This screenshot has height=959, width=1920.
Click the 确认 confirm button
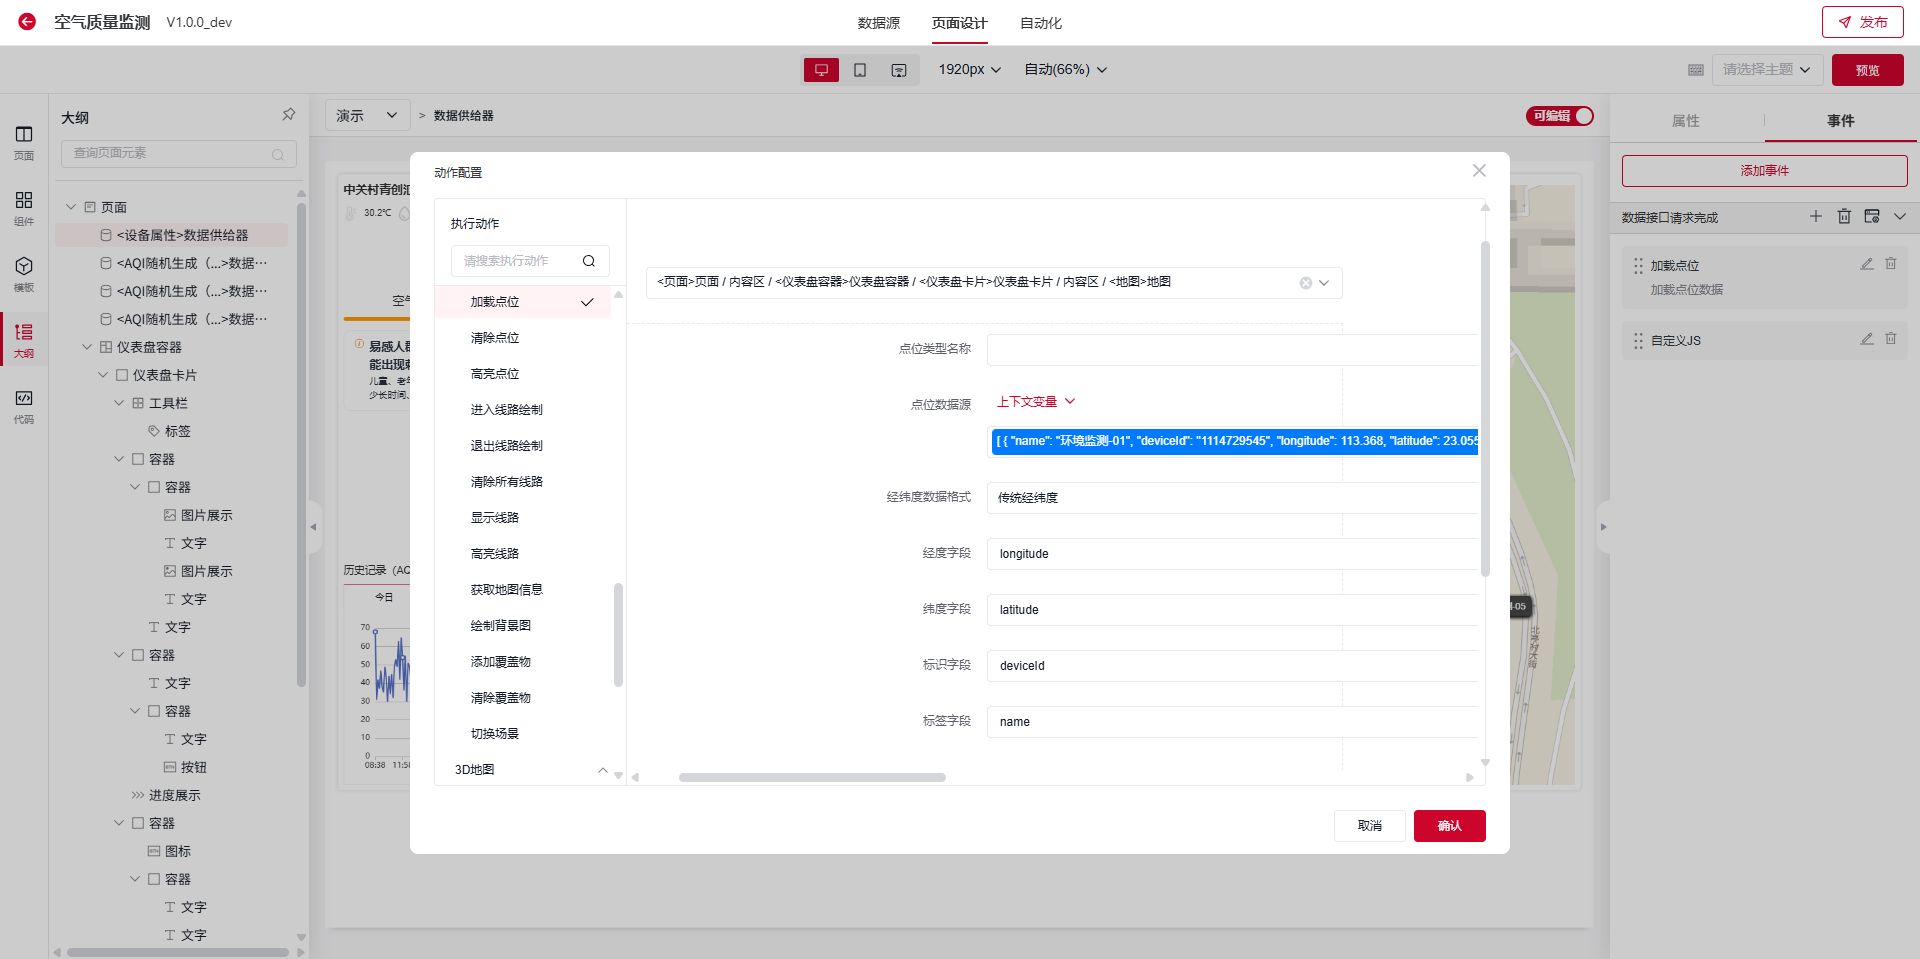(1449, 826)
